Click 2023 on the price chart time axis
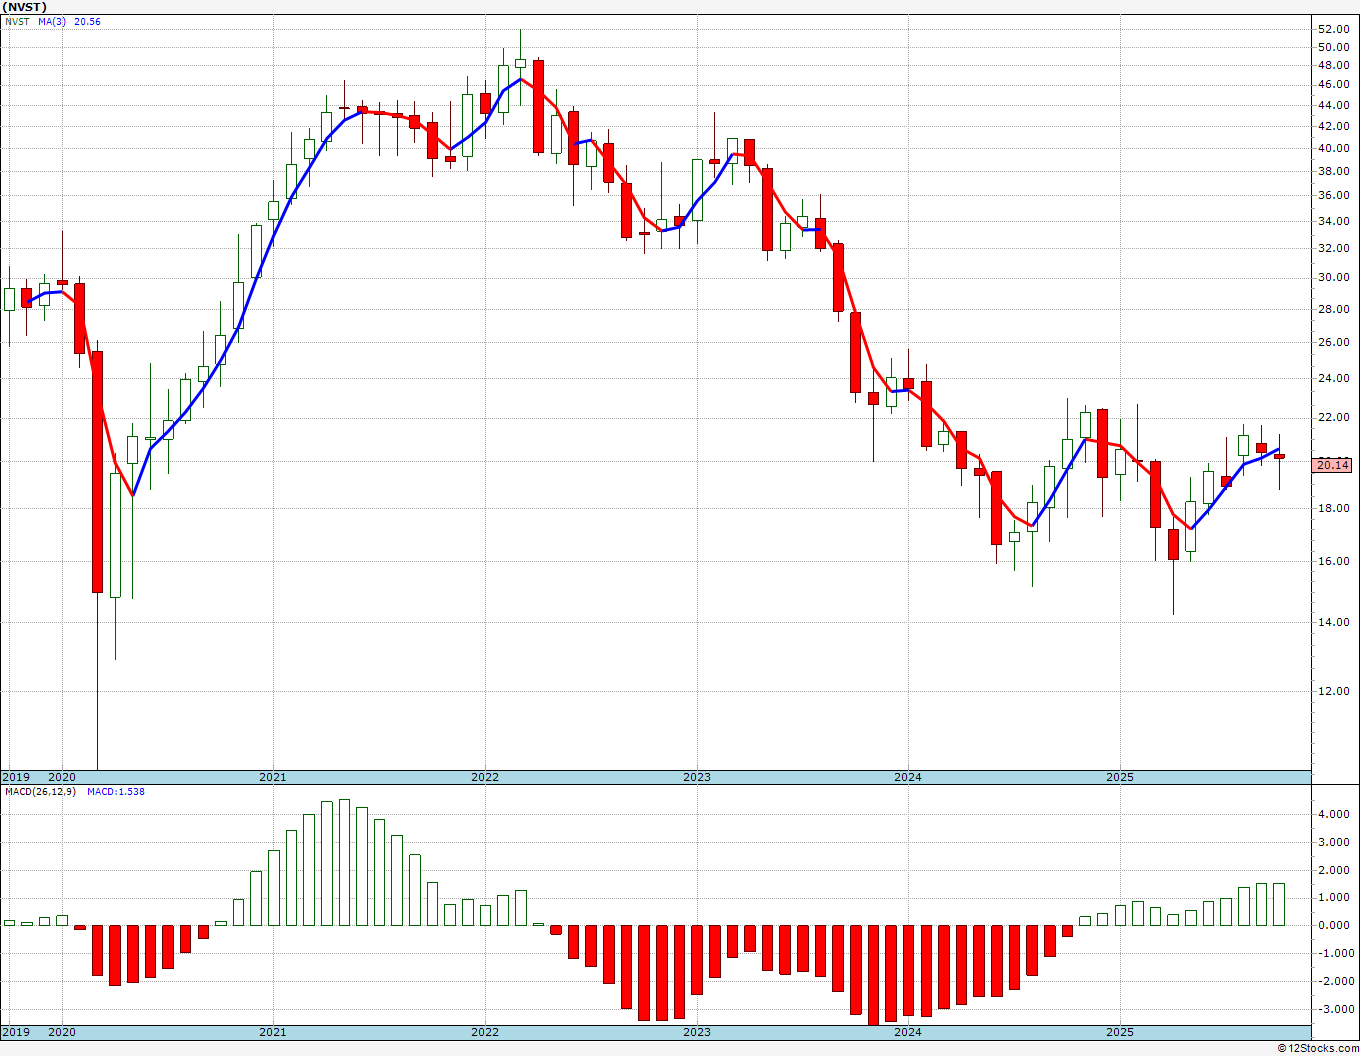The width and height of the screenshot is (1360, 1056). pyautogui.click(x=697, y=777)
